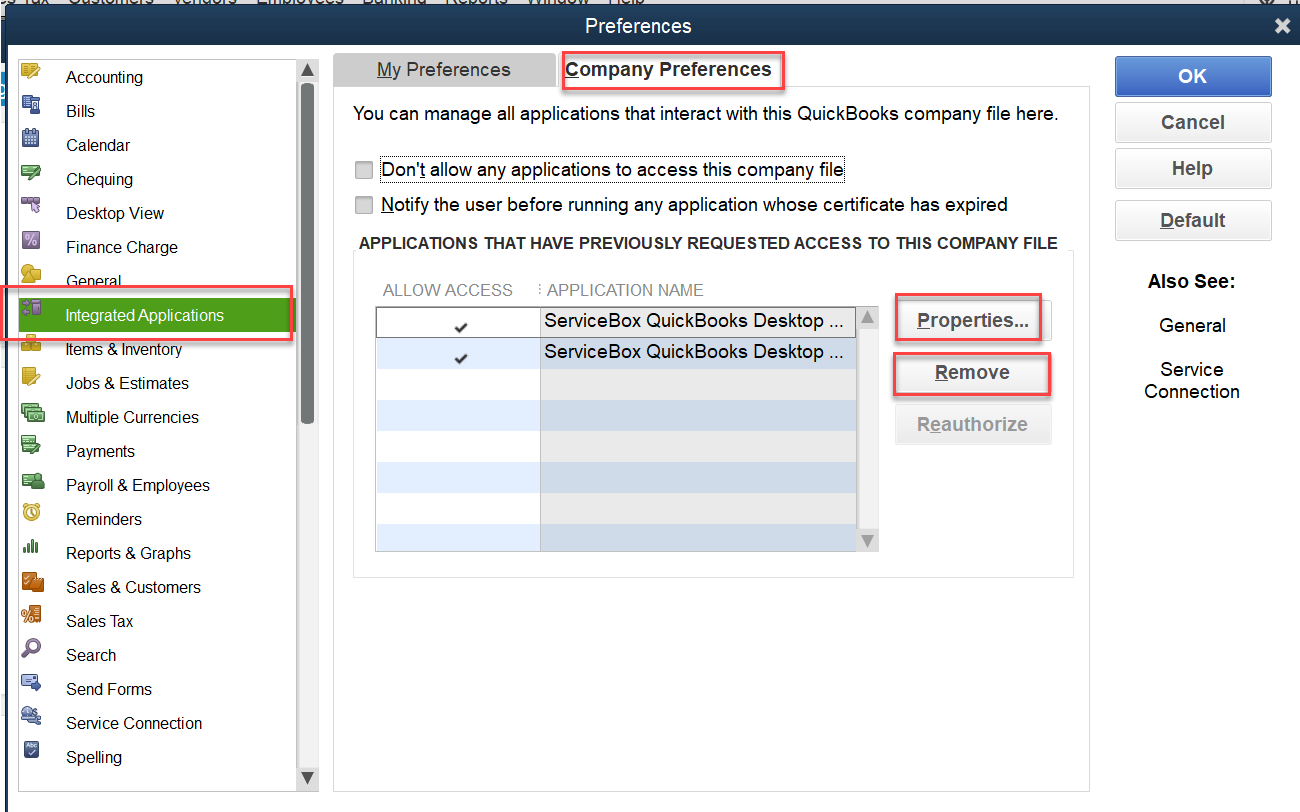This screenshot has height=812, width=1300.
Task: Open Service Connection under Also See
Action: click(1192, 380)
